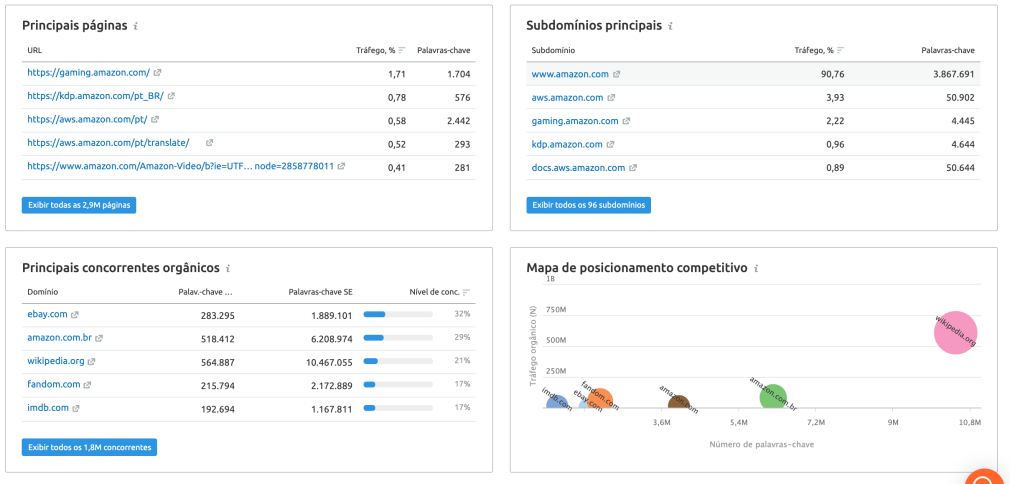Click the green amazon.com.br bubble in chart
Image resolution: width=1010 pixels, height=484 pixels.
pos(773,397)
